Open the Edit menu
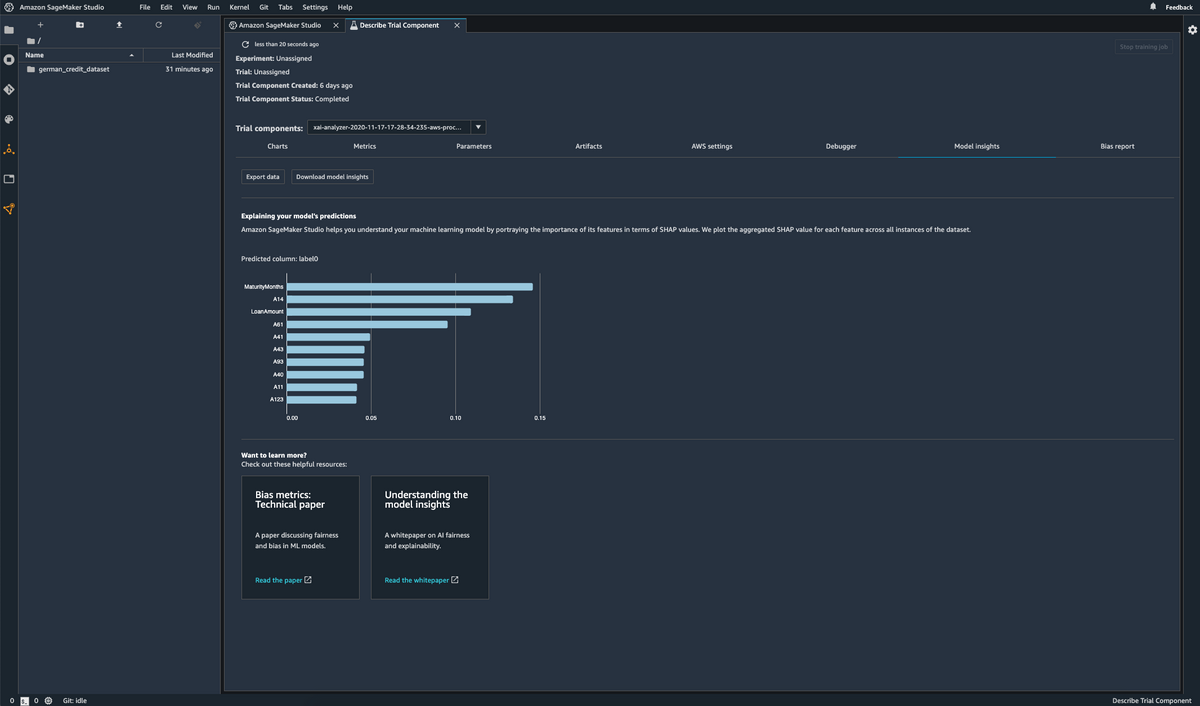This screenshot has width=1200, height=706. (x=166, y=7)
